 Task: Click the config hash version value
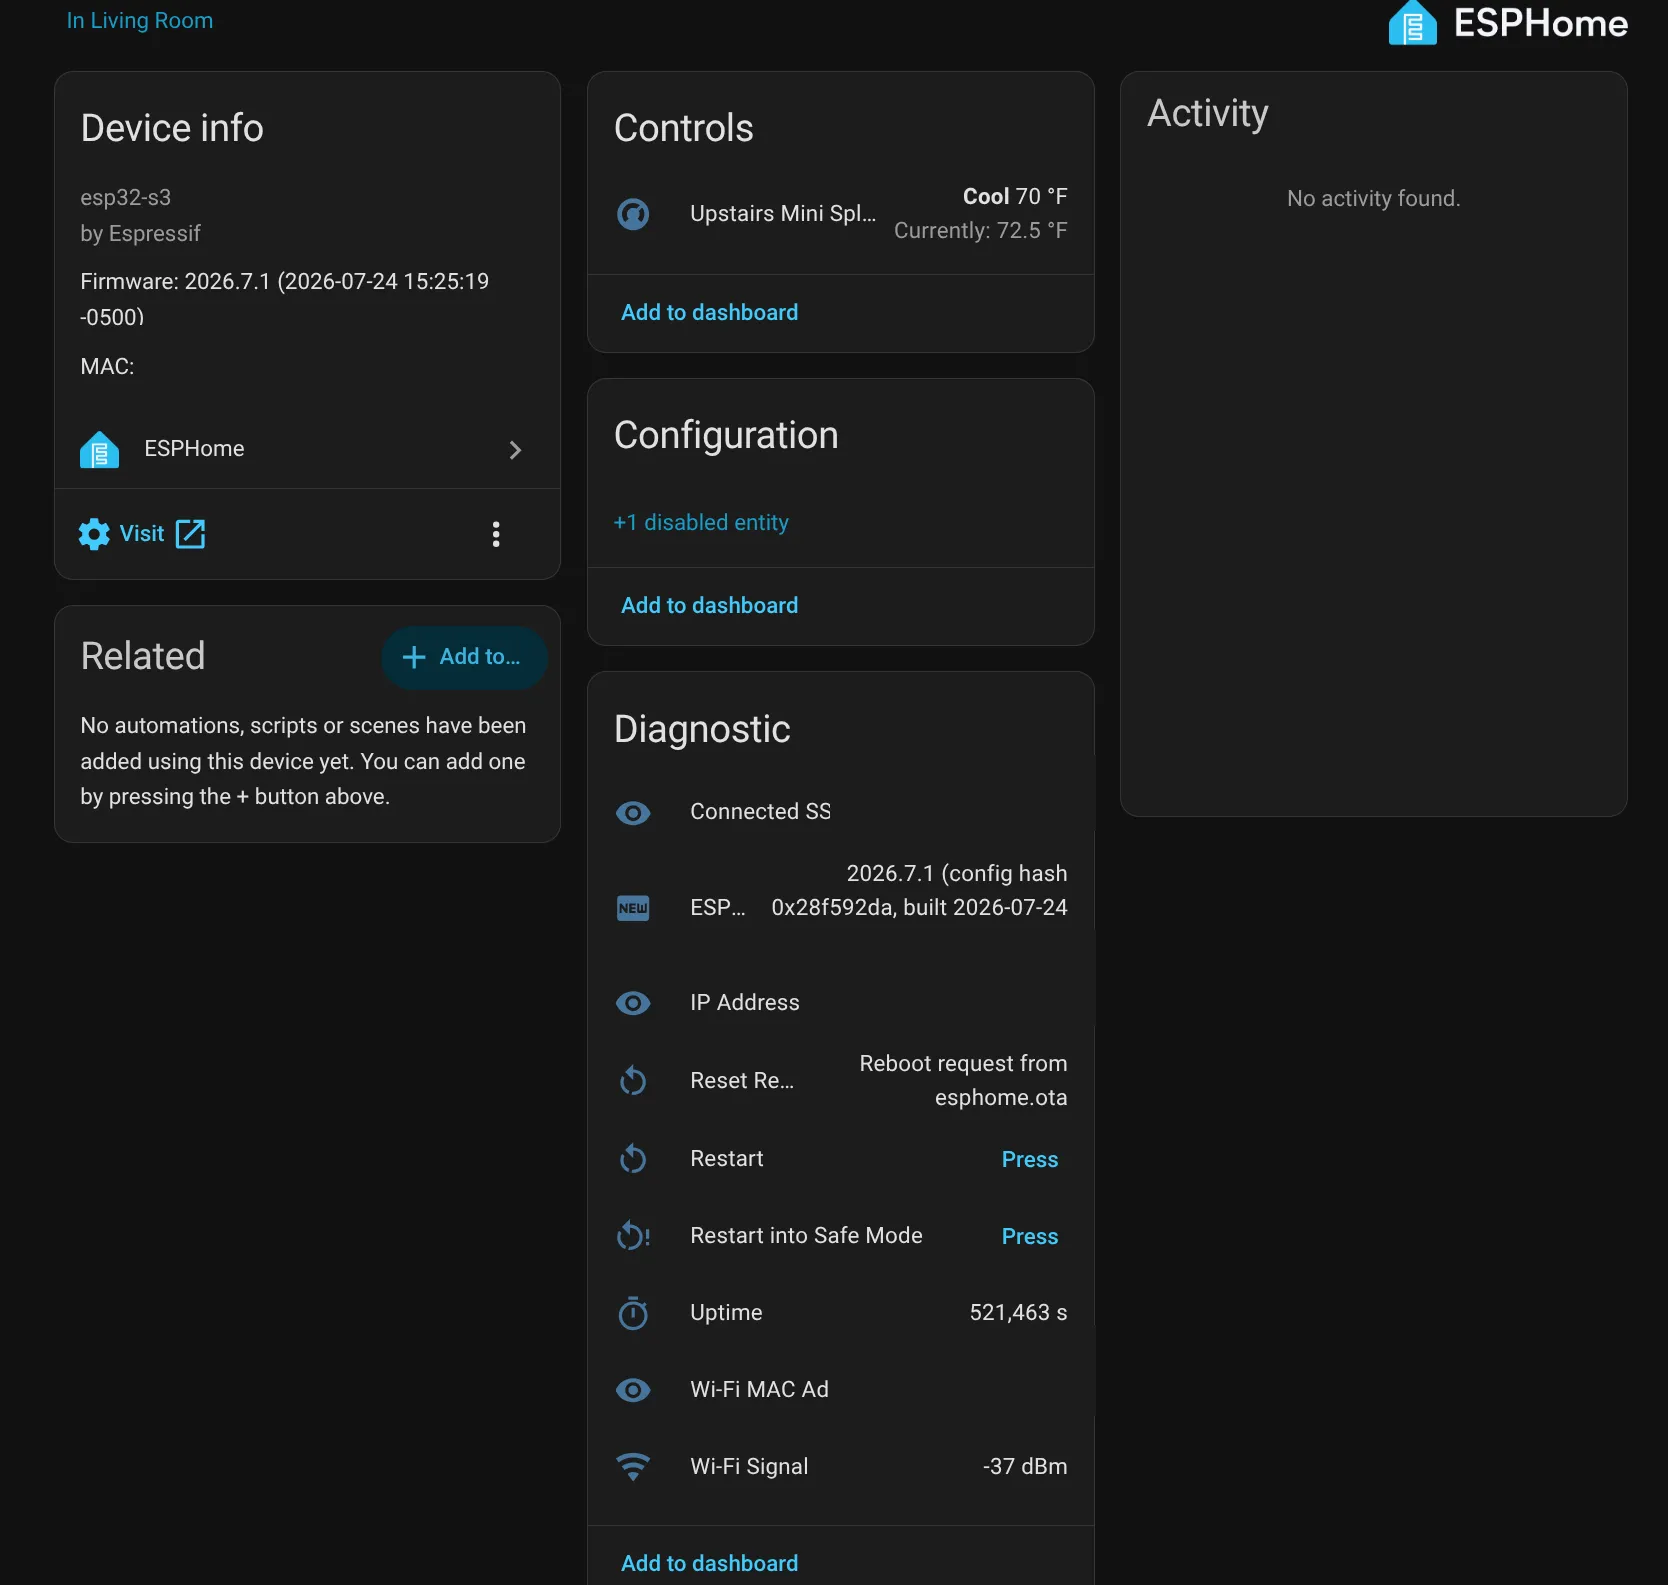tap(919, 891)
